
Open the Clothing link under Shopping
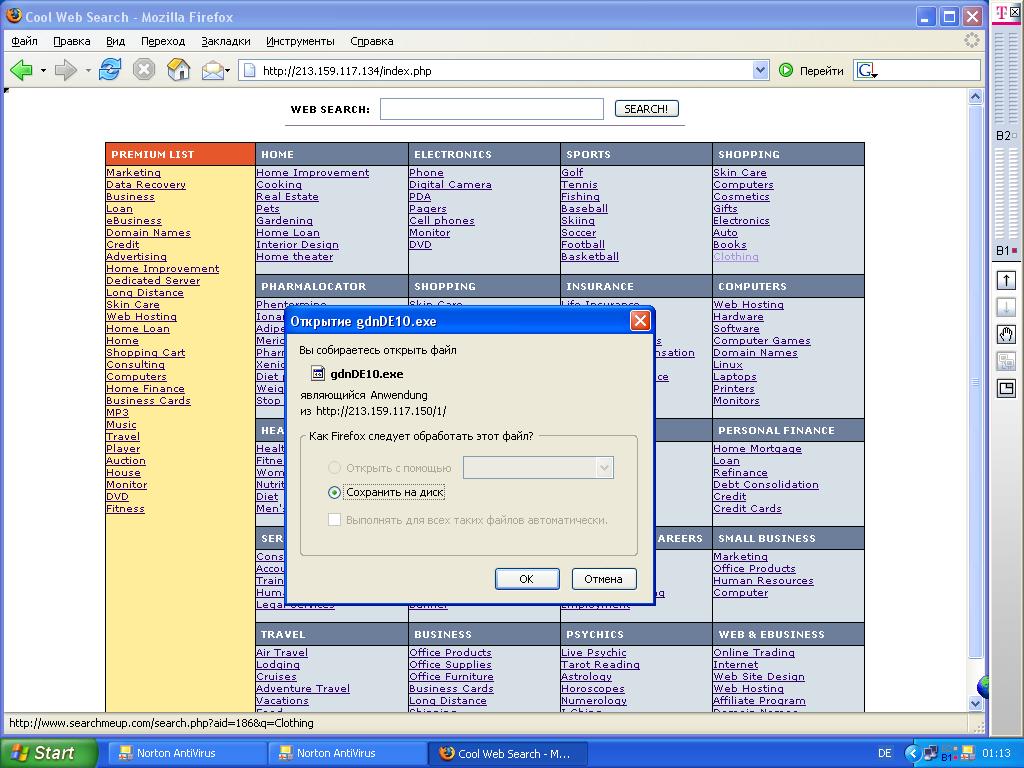(x=735, y=257)
